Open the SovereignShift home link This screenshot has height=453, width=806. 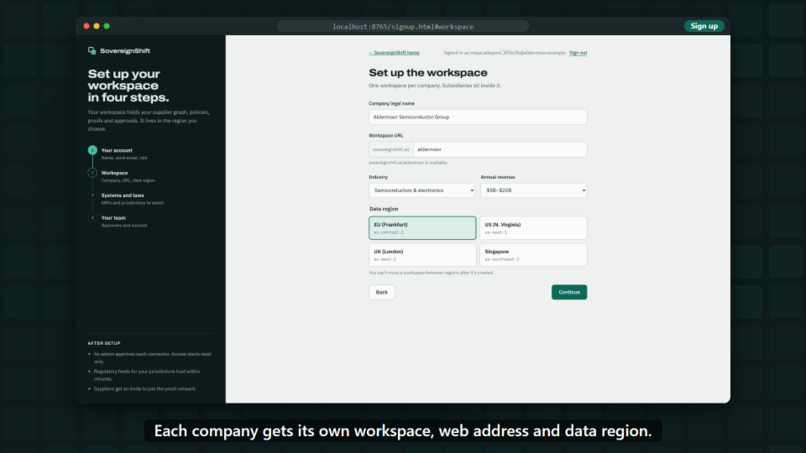tap(394, 53)
